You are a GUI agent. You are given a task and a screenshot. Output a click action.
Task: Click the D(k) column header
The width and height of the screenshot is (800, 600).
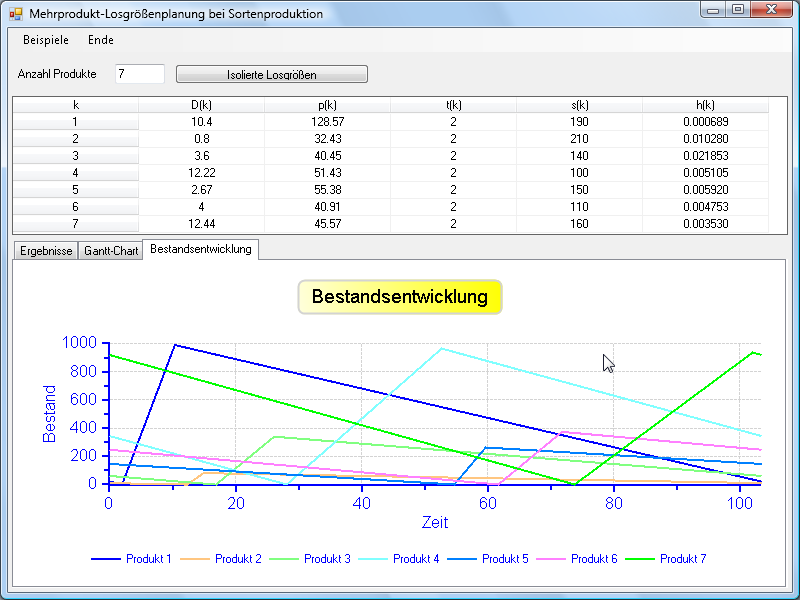pos(201,105)
